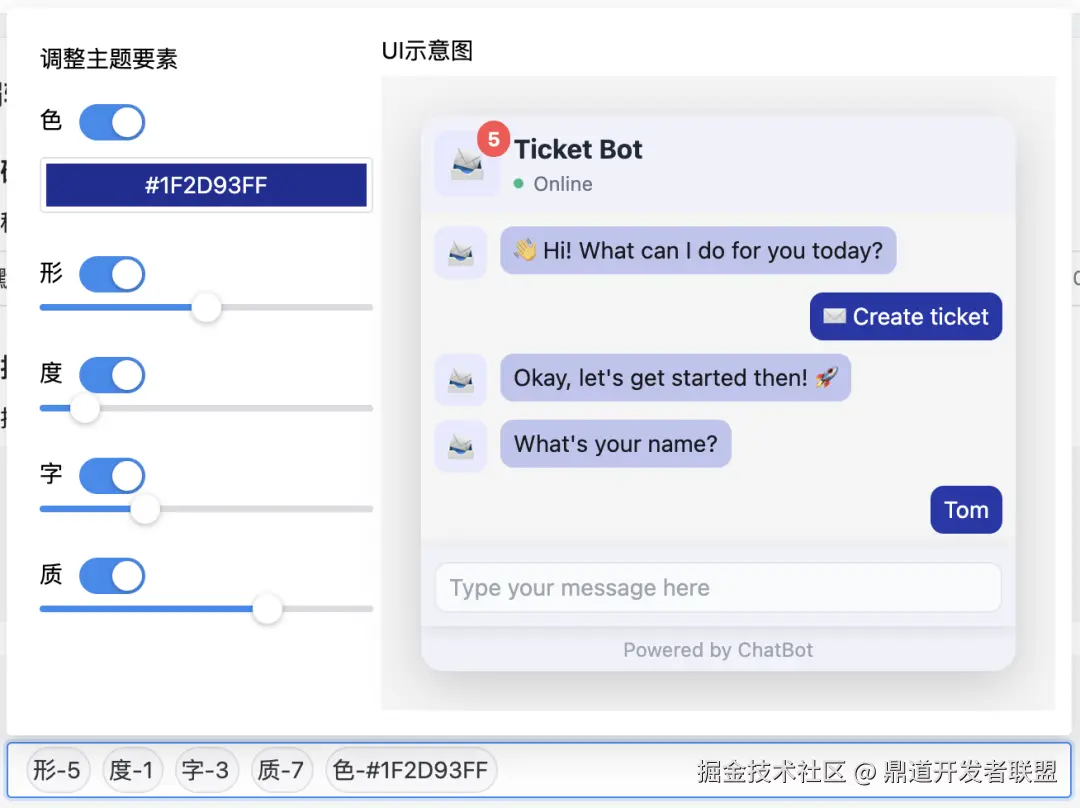Image resolution: width=1080 pixels, height=808 pixels.
Task: Click the bot avatar beside the greeting message
Action: 461,253
